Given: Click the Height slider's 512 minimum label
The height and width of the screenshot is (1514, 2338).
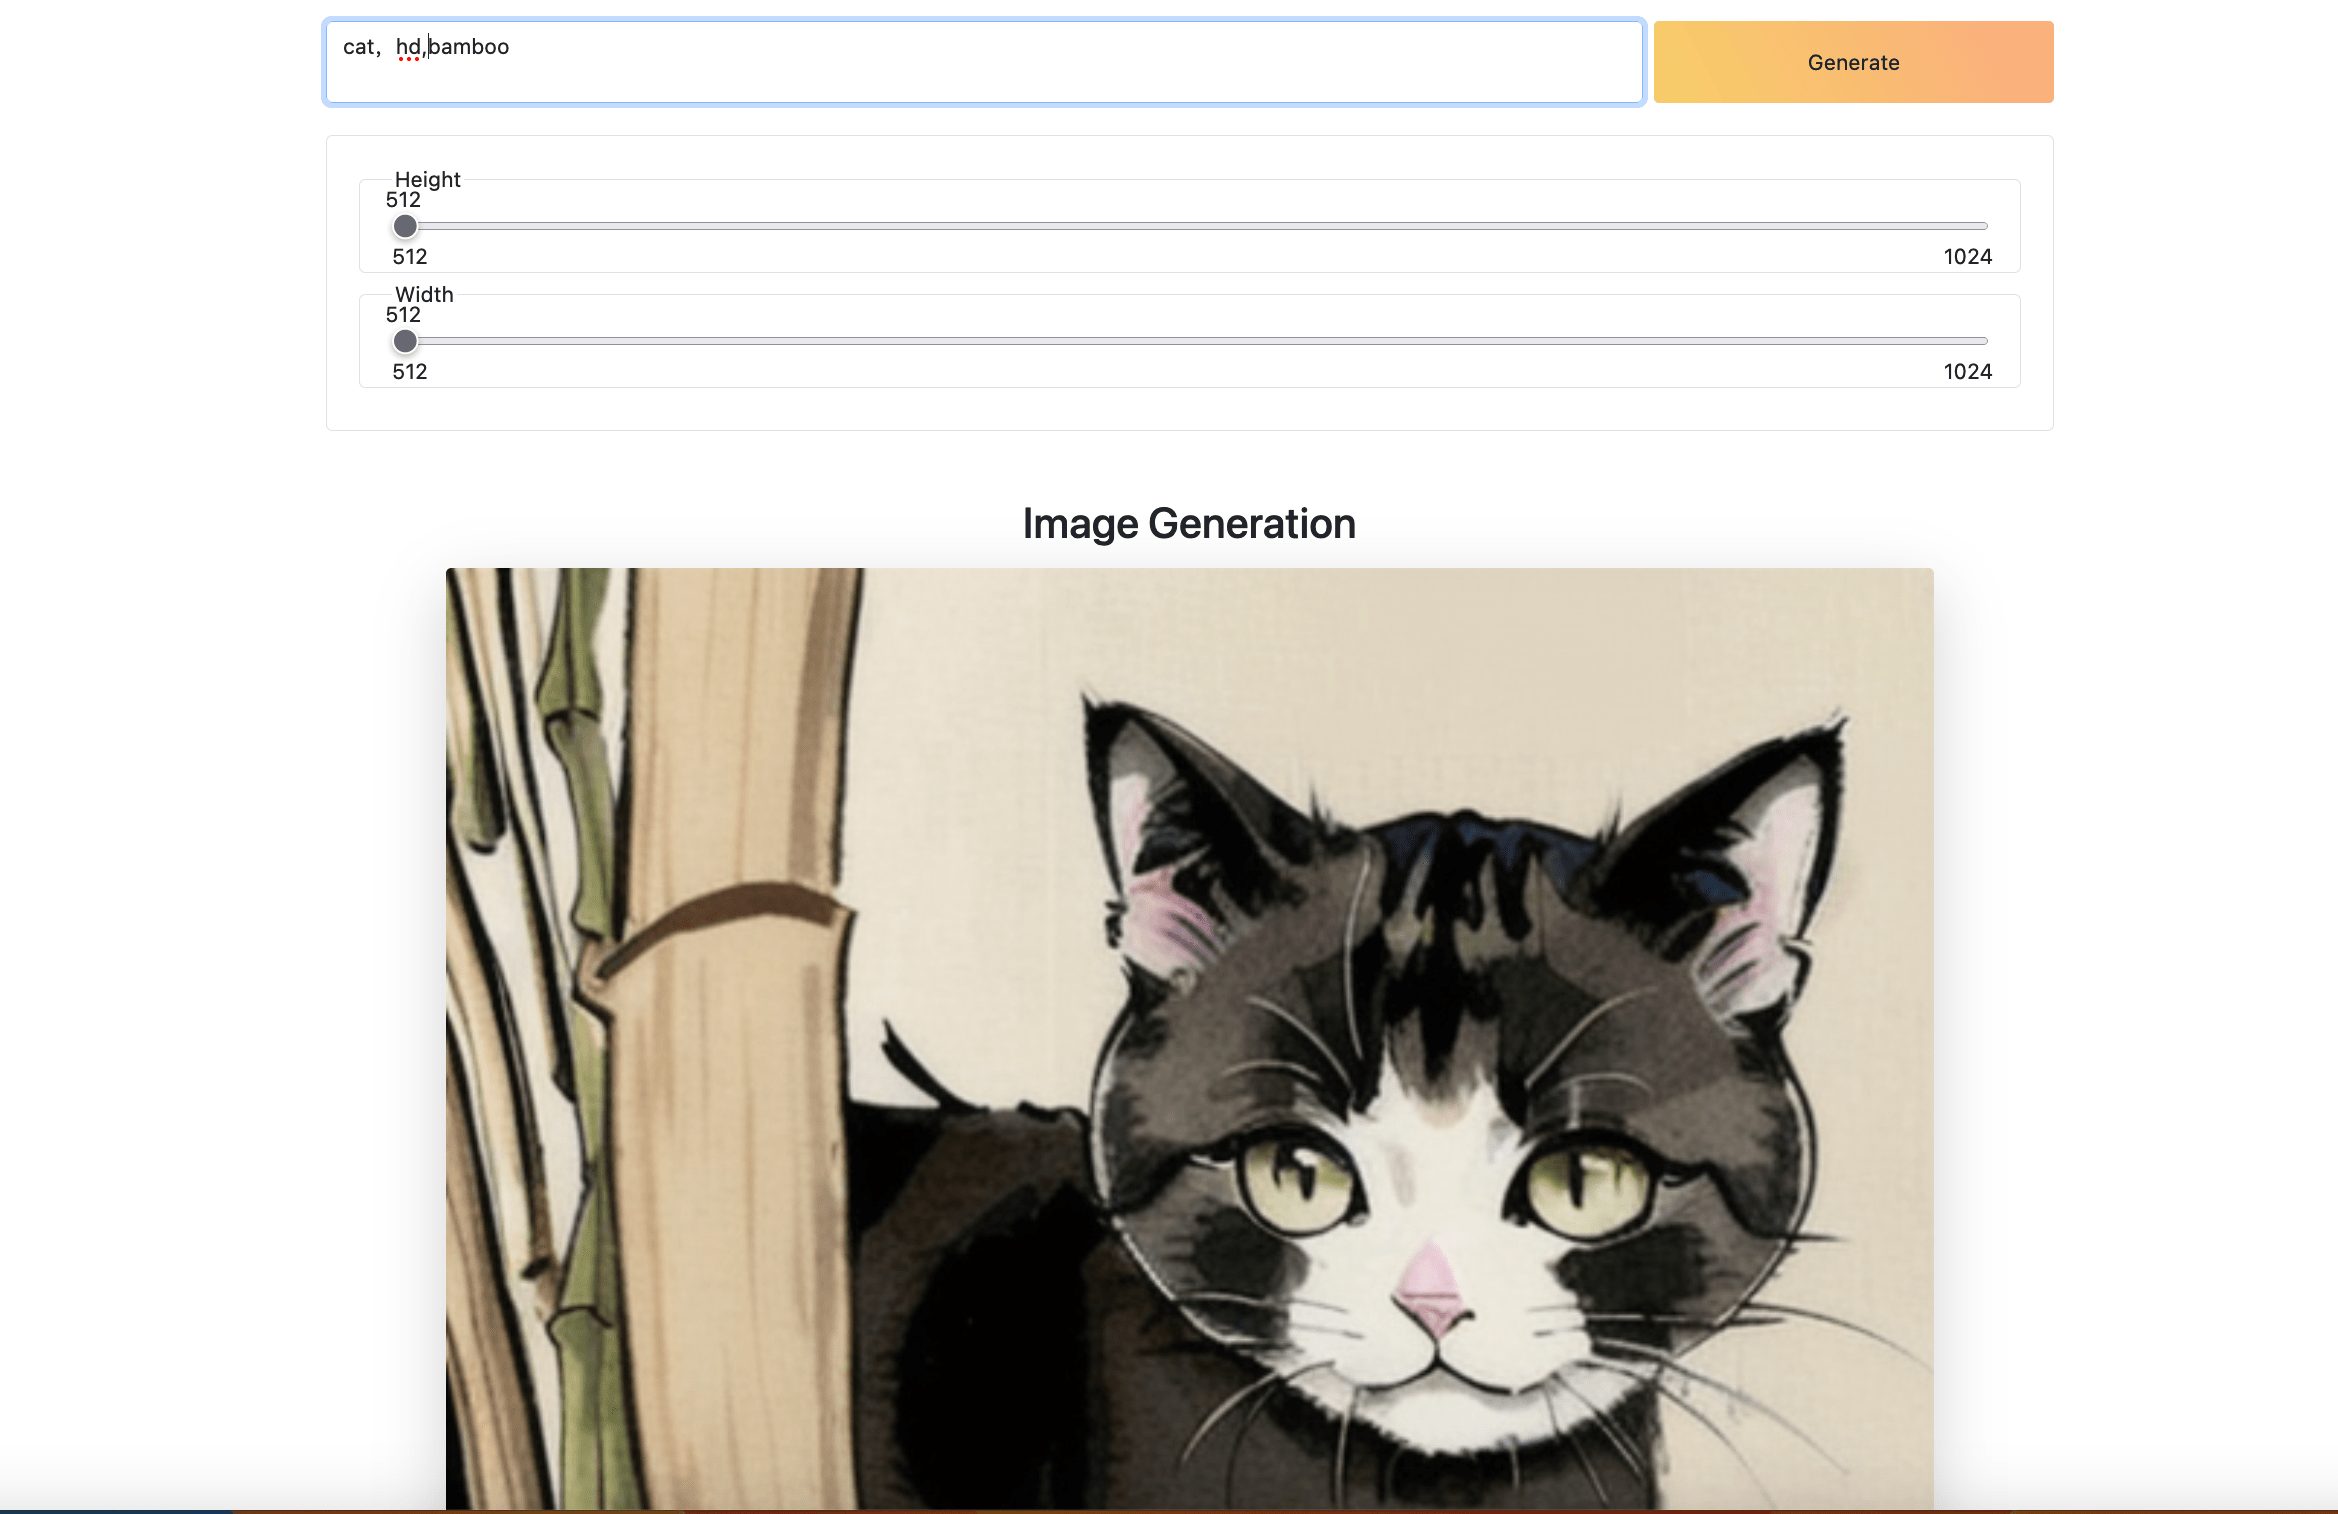Looking at the screenshot, I should pos(409,257).
